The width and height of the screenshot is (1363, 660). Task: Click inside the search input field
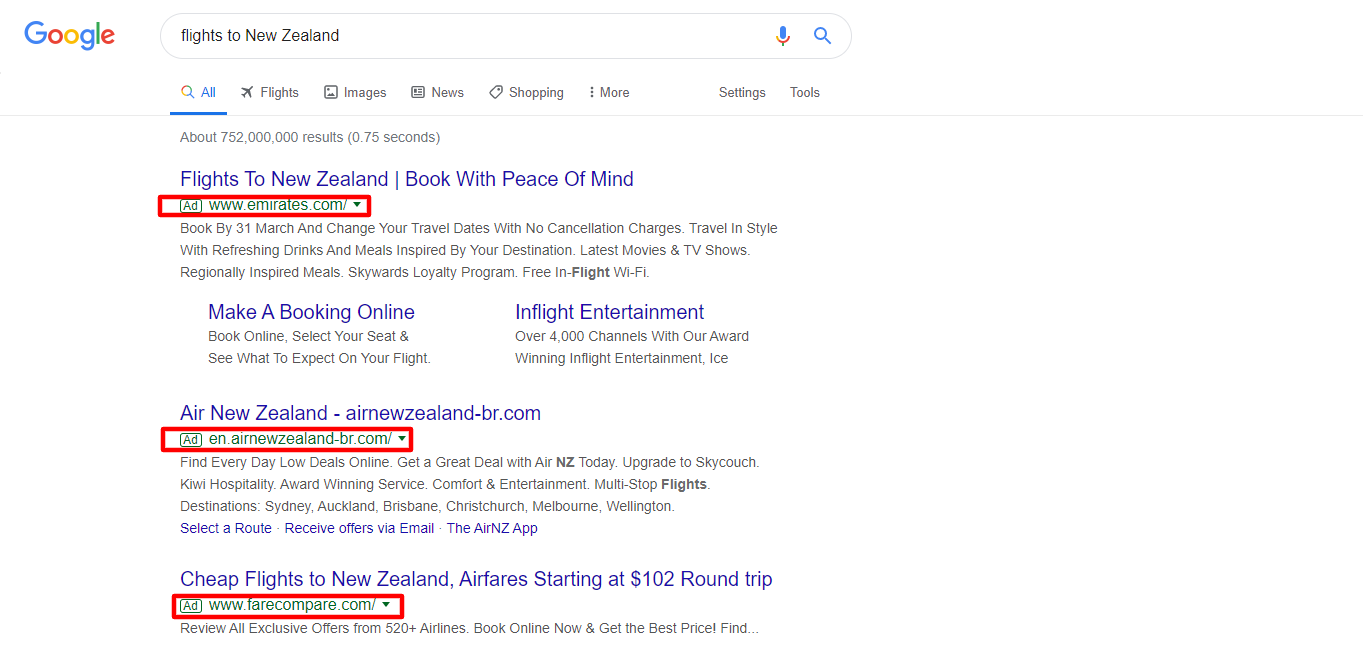click(450, 35)
